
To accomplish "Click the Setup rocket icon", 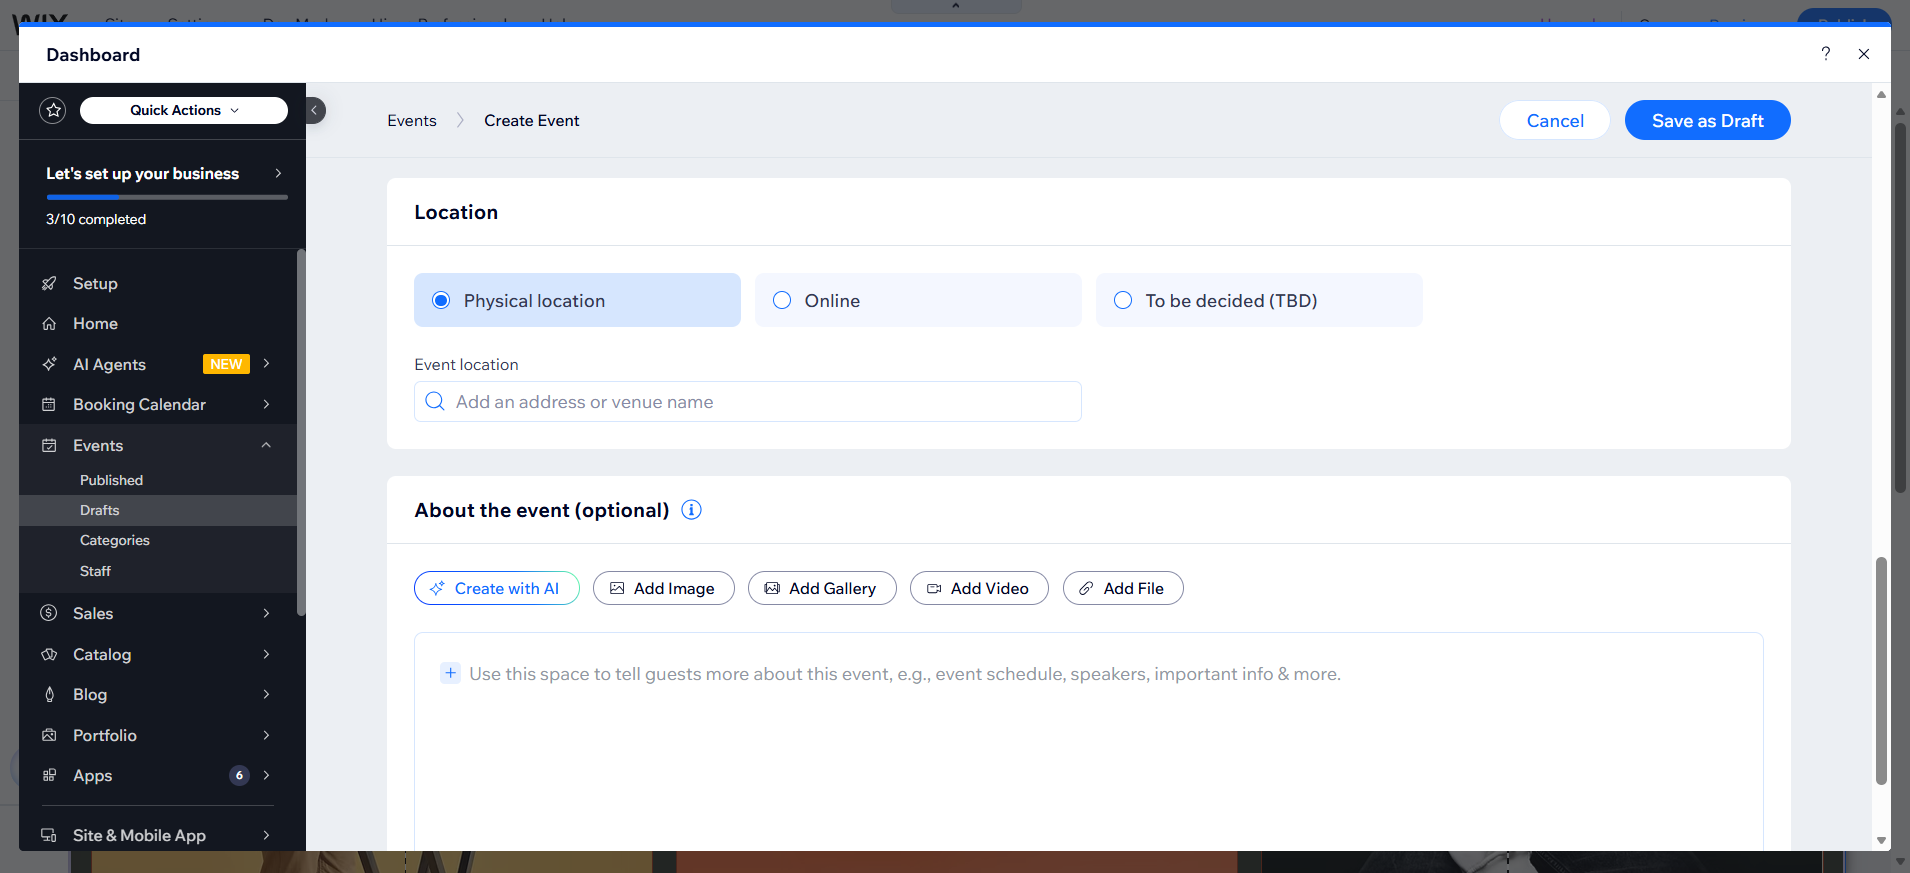I will (49, 283).
